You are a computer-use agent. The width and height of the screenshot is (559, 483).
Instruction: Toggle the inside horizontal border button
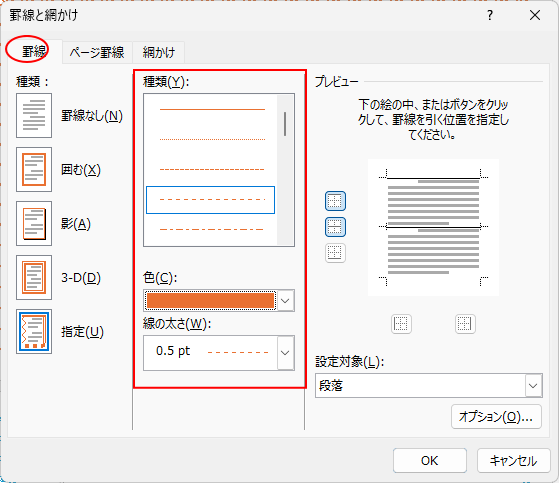[x=335, y=227]
